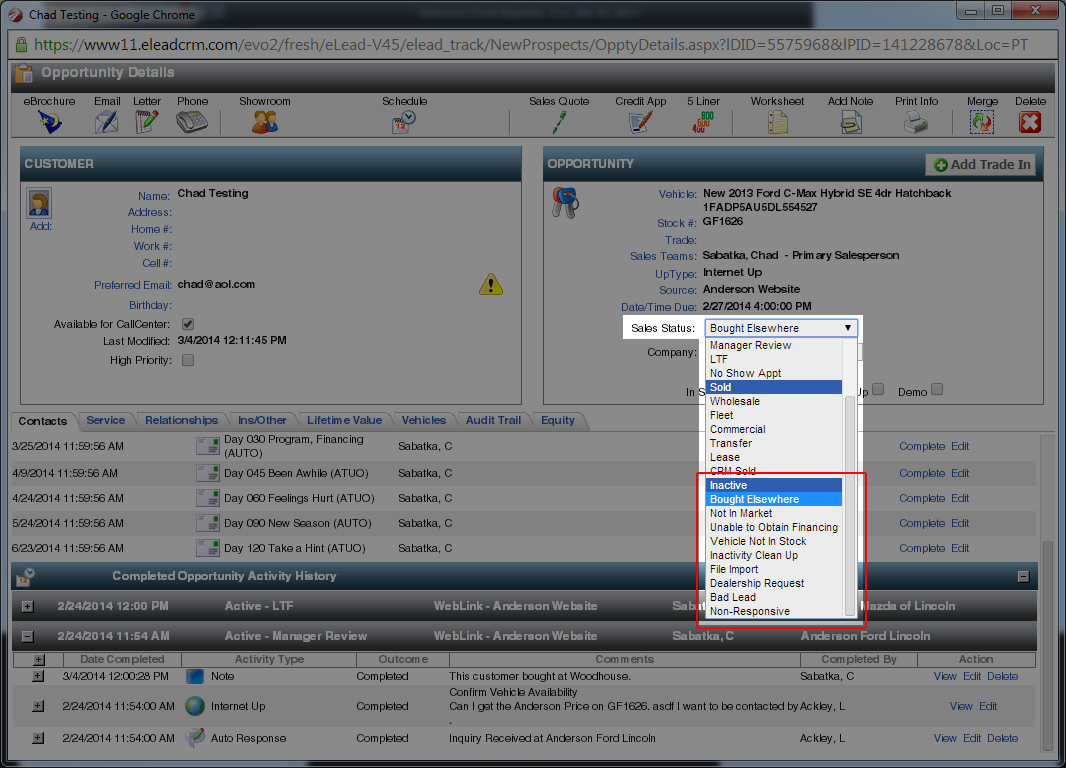This screenshot has width=1066, height=768.
Task: Expand the Internet Up activity row
Action: 38,706
